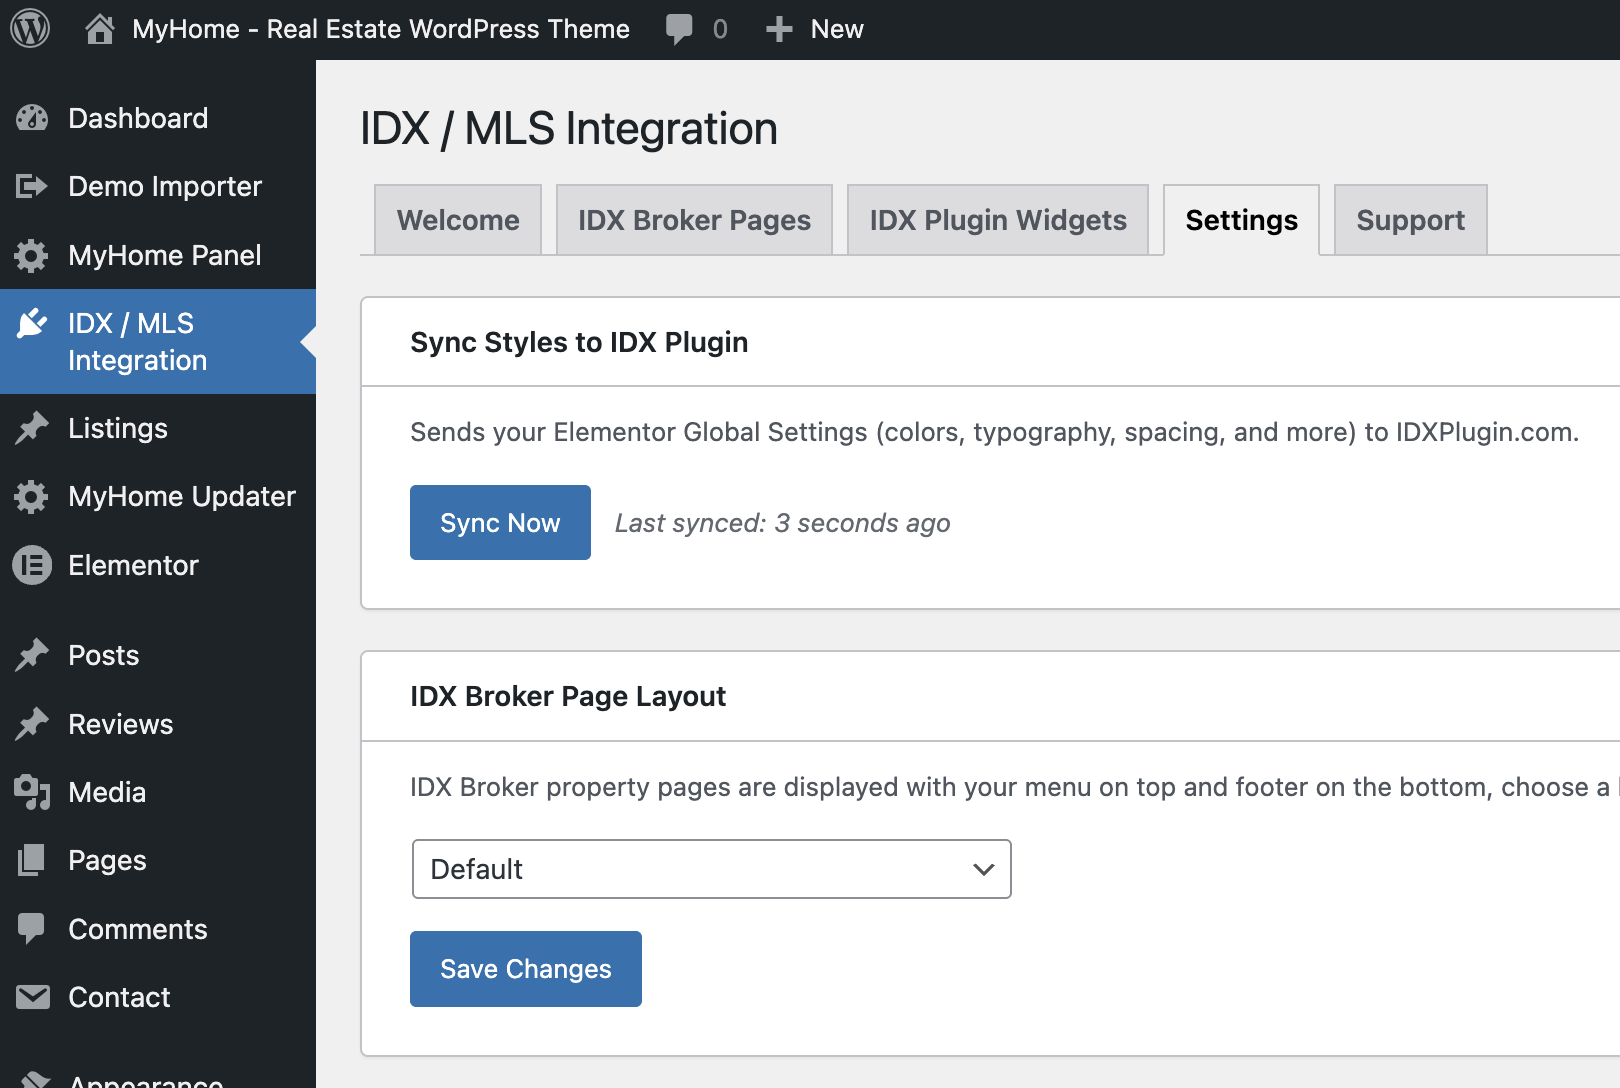This screenshot has height=1088, width=1620.
Task: Open the Default page layout dropdown
Action: coord(711,869)
